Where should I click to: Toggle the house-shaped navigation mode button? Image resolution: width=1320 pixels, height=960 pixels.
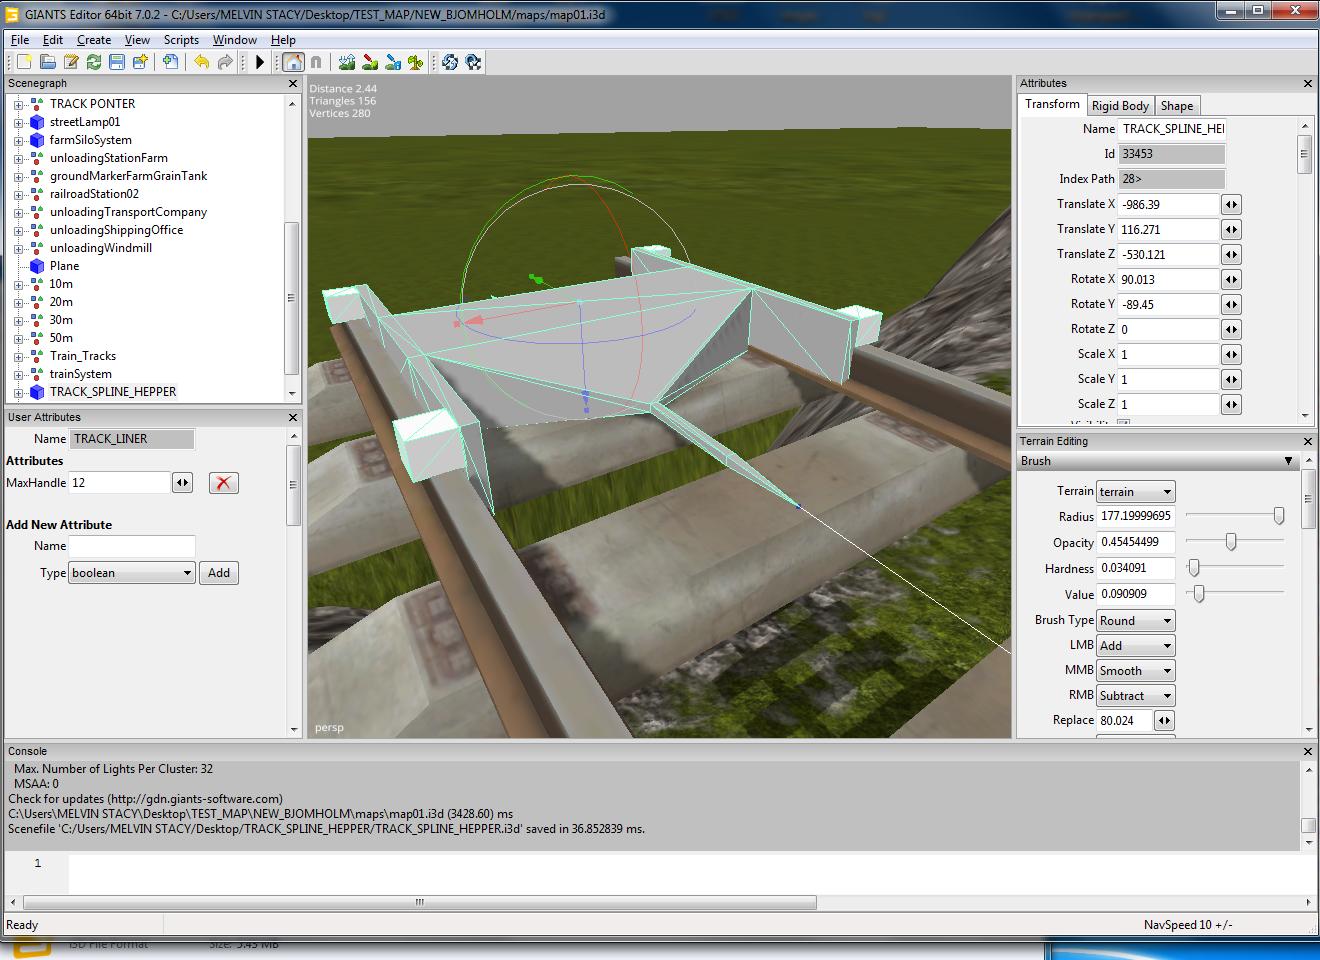[x=293, y=62]
